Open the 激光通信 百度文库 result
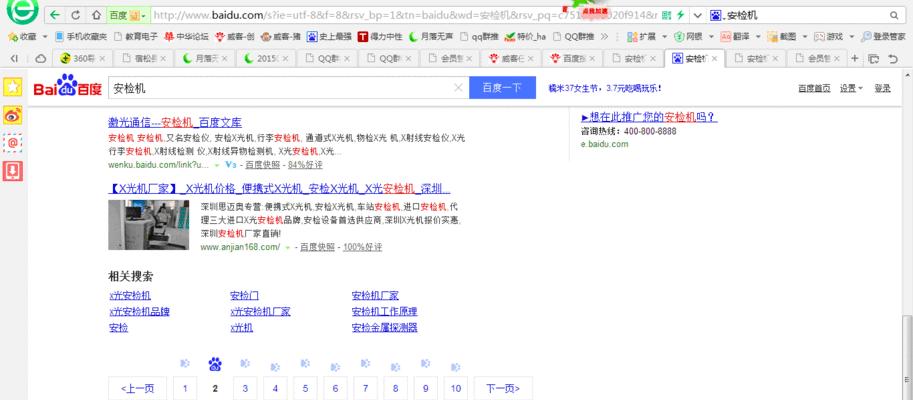 (175, 122)
